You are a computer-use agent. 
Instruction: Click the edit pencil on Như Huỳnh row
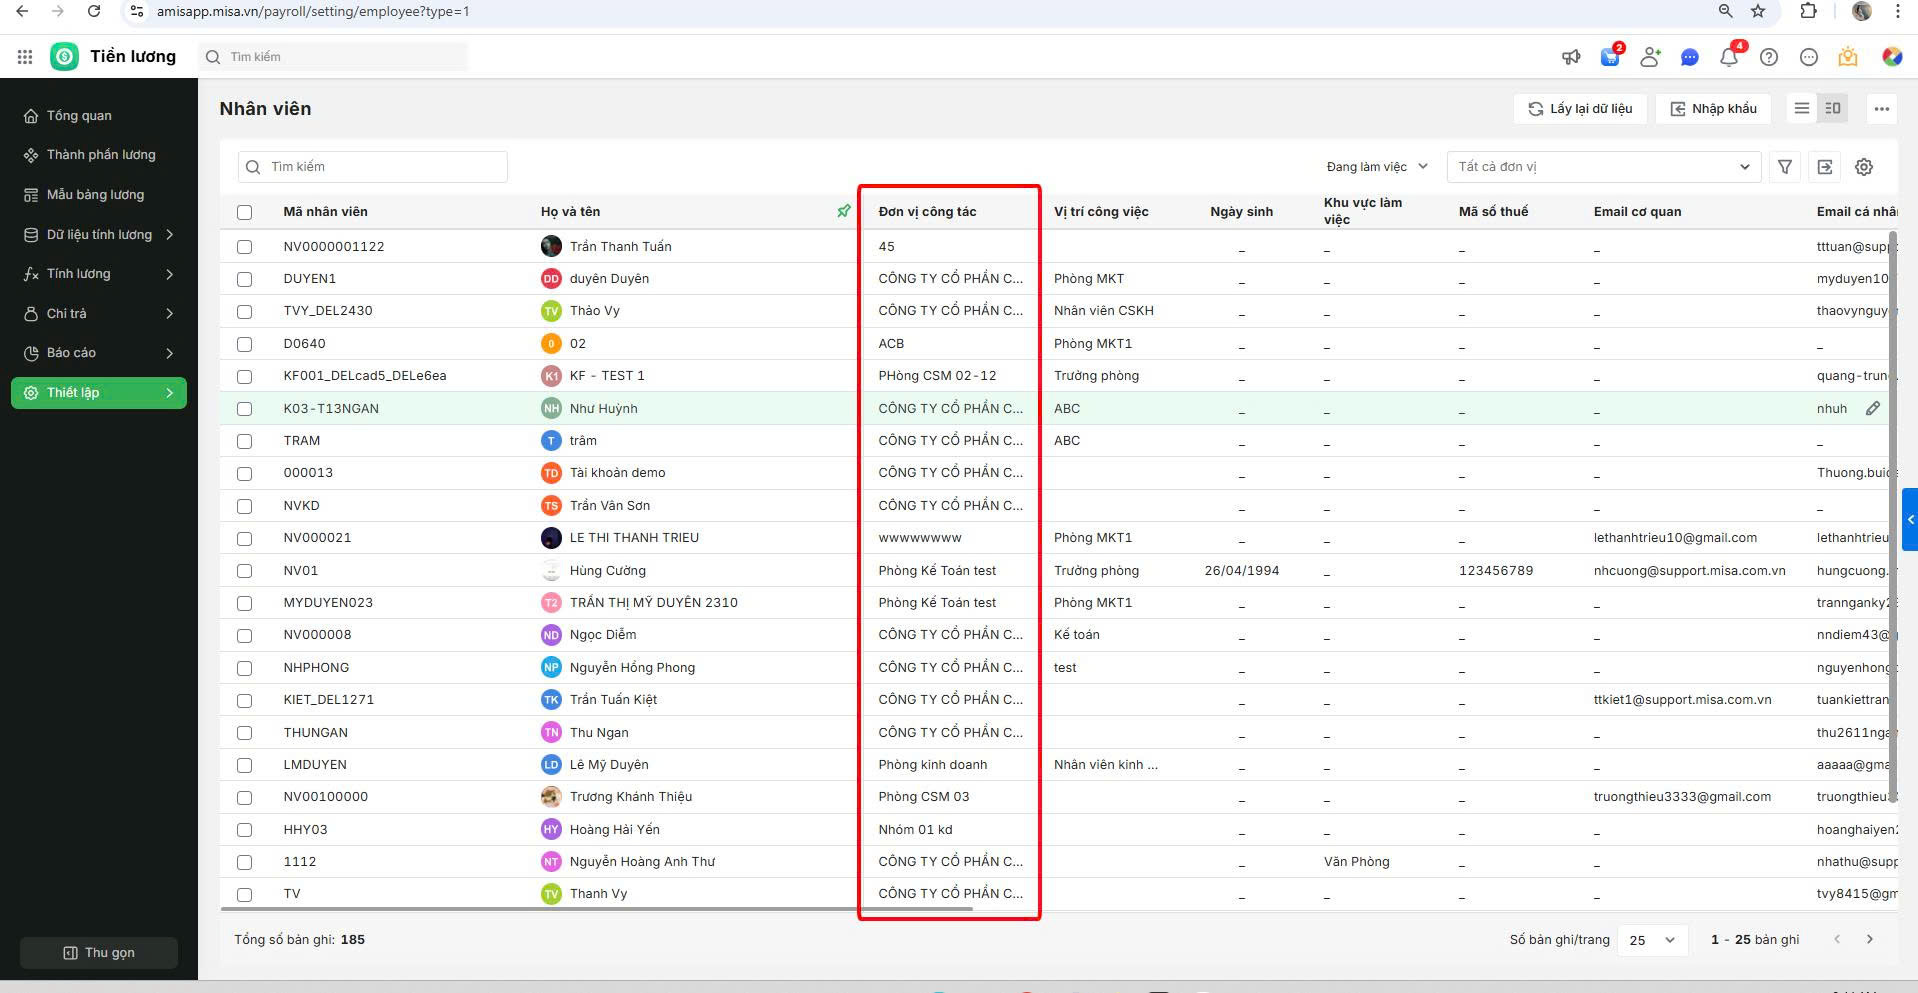point(1872,408)
